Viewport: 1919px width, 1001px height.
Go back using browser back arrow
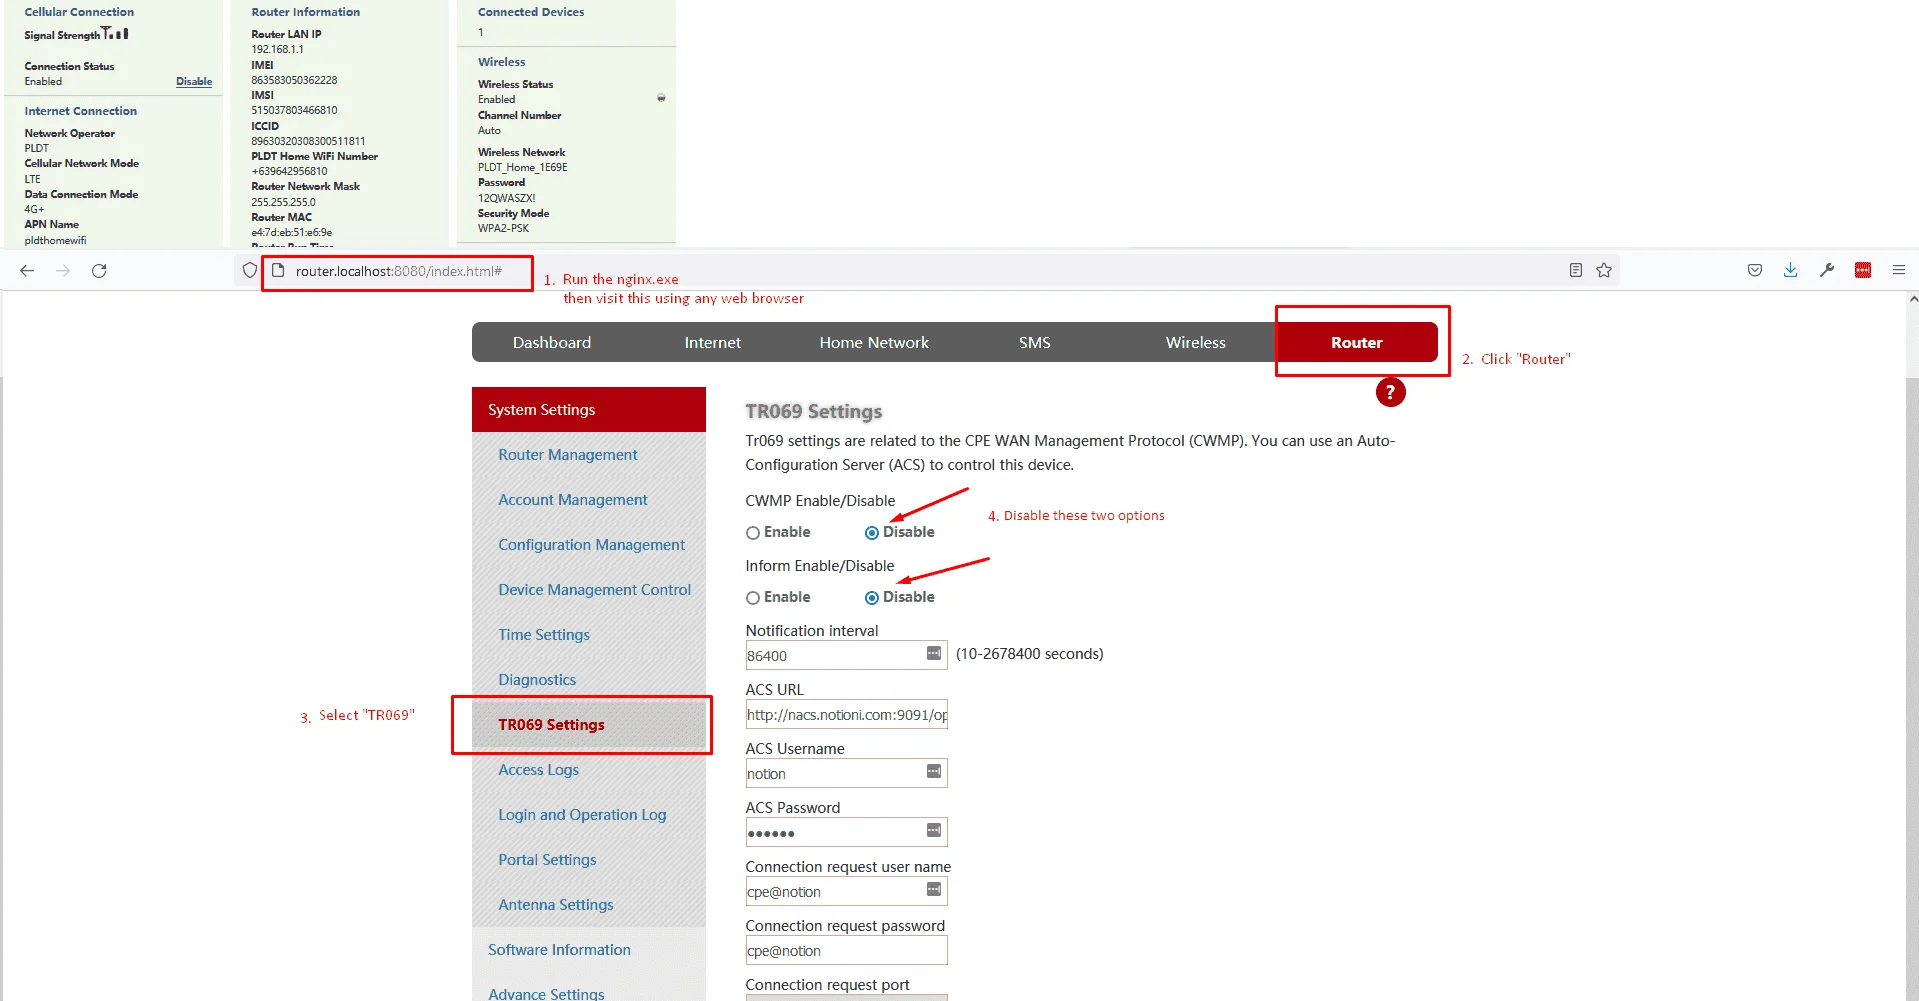[27, 271]
